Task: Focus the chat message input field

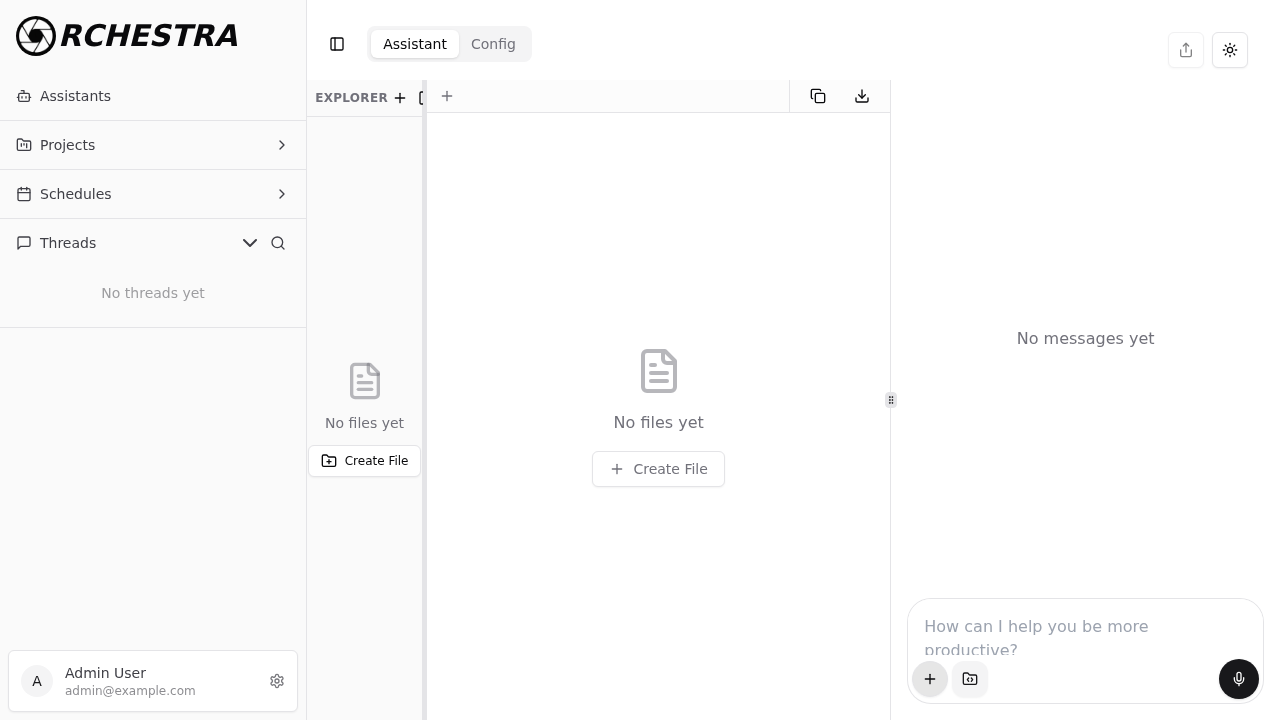Action: 1085,634
